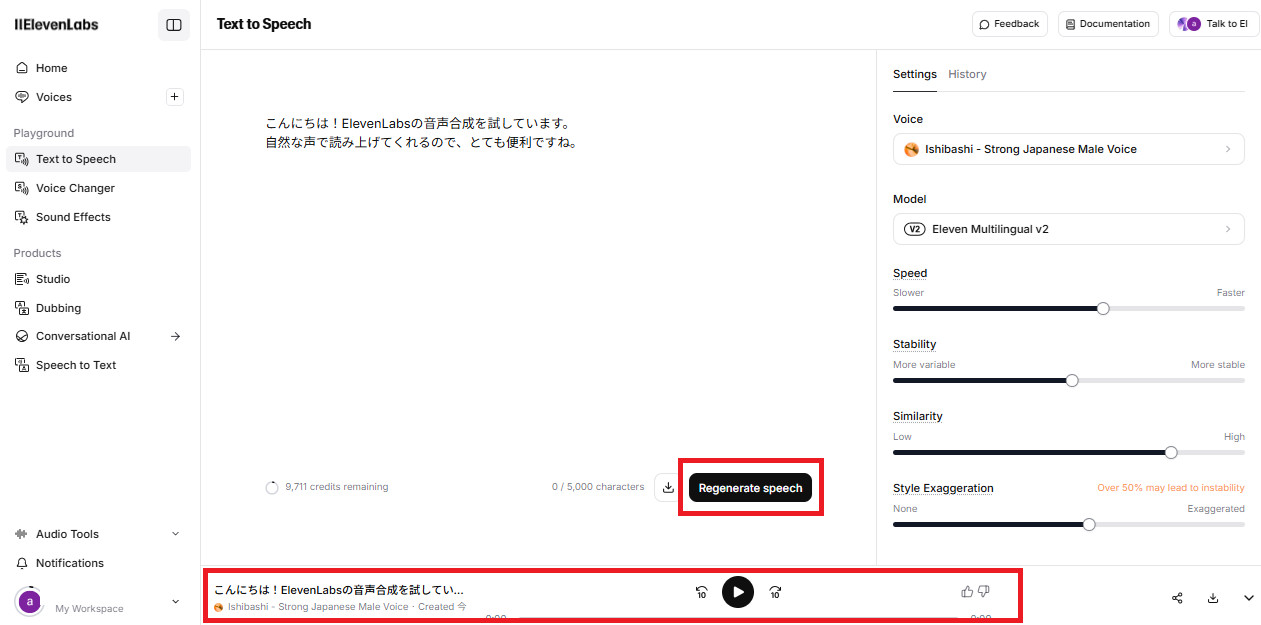
Task: Play the generated audio
Action: (x=738, y=592)
